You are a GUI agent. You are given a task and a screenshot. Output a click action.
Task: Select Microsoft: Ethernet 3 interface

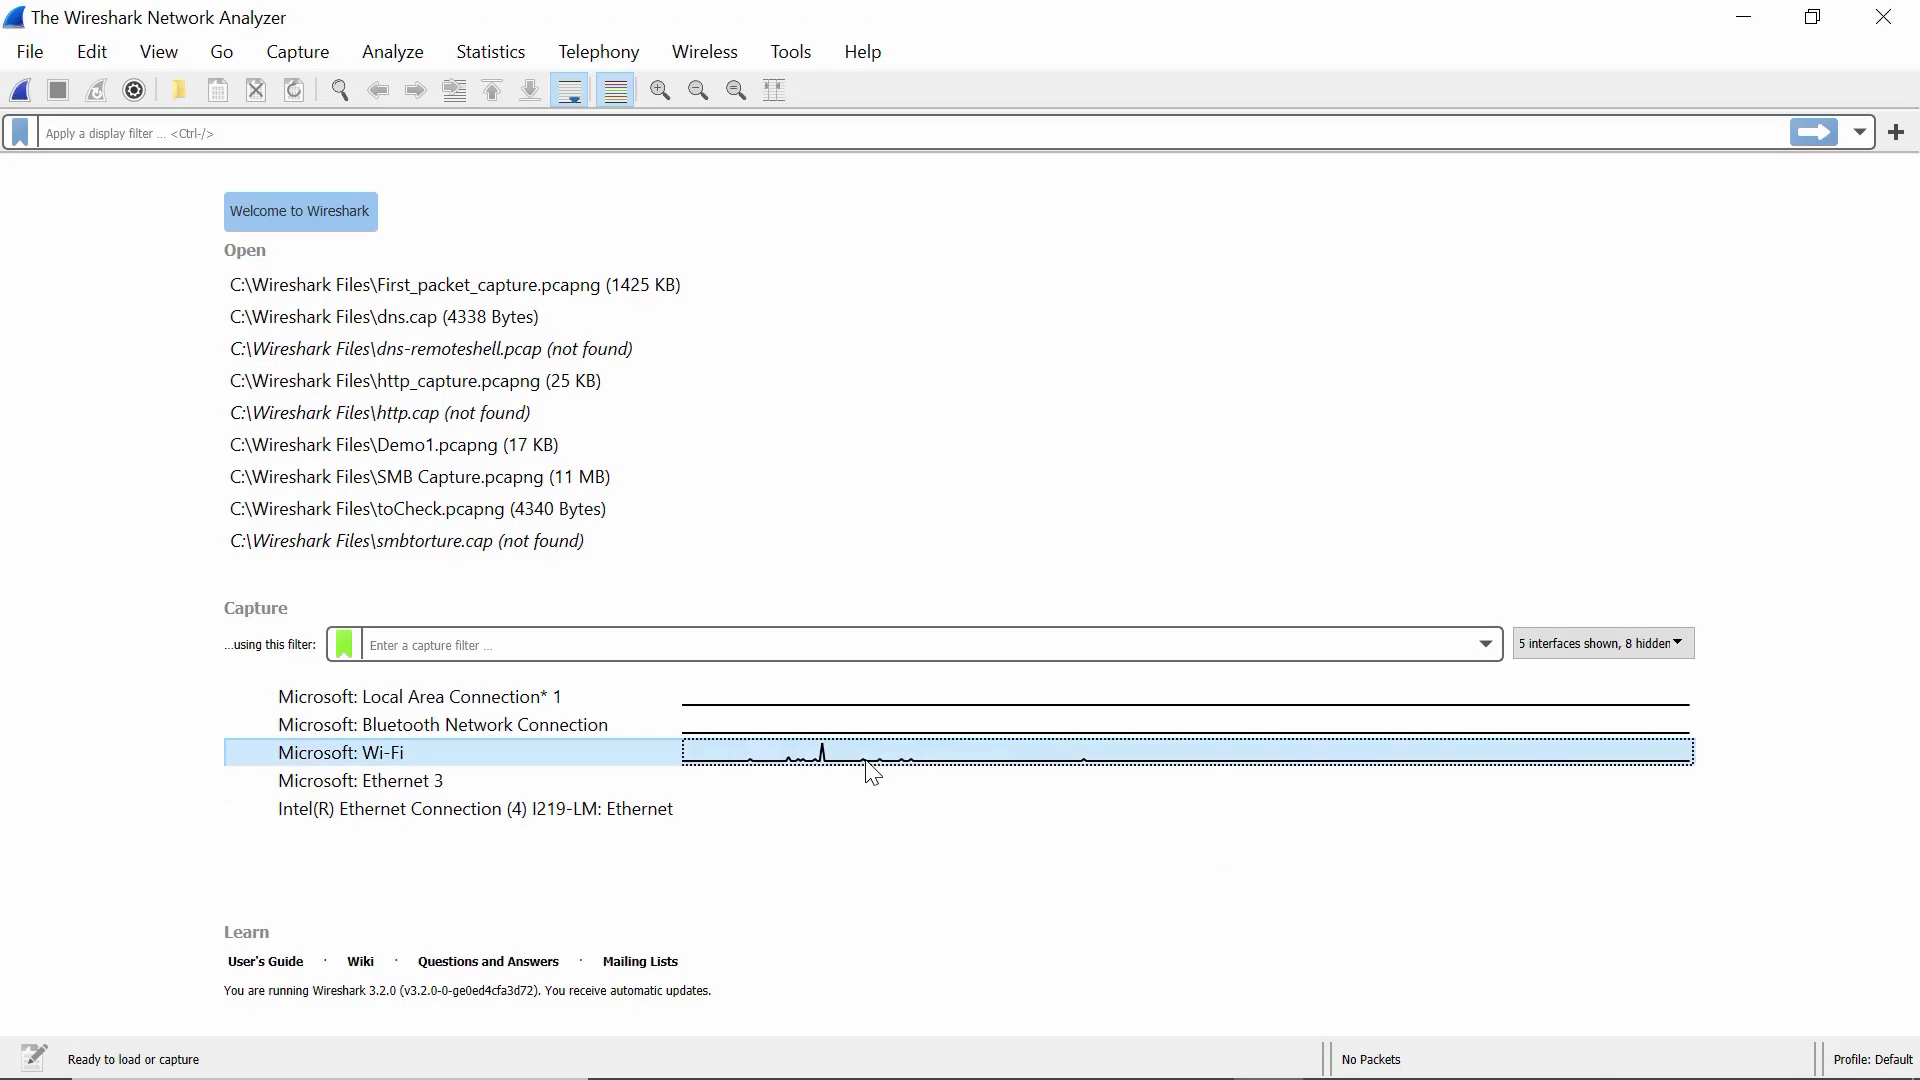(x=361, y=781)
